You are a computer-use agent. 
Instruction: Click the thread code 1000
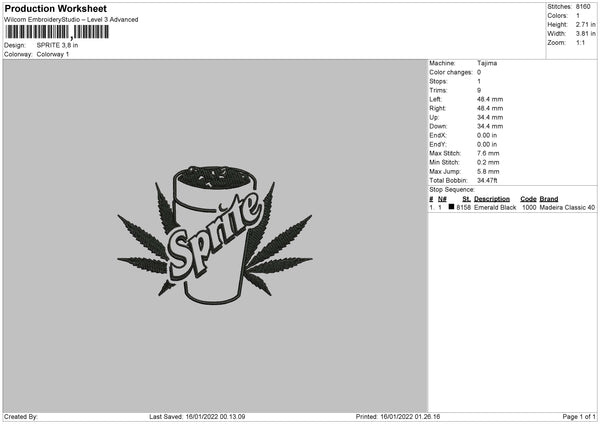[529, 207]
